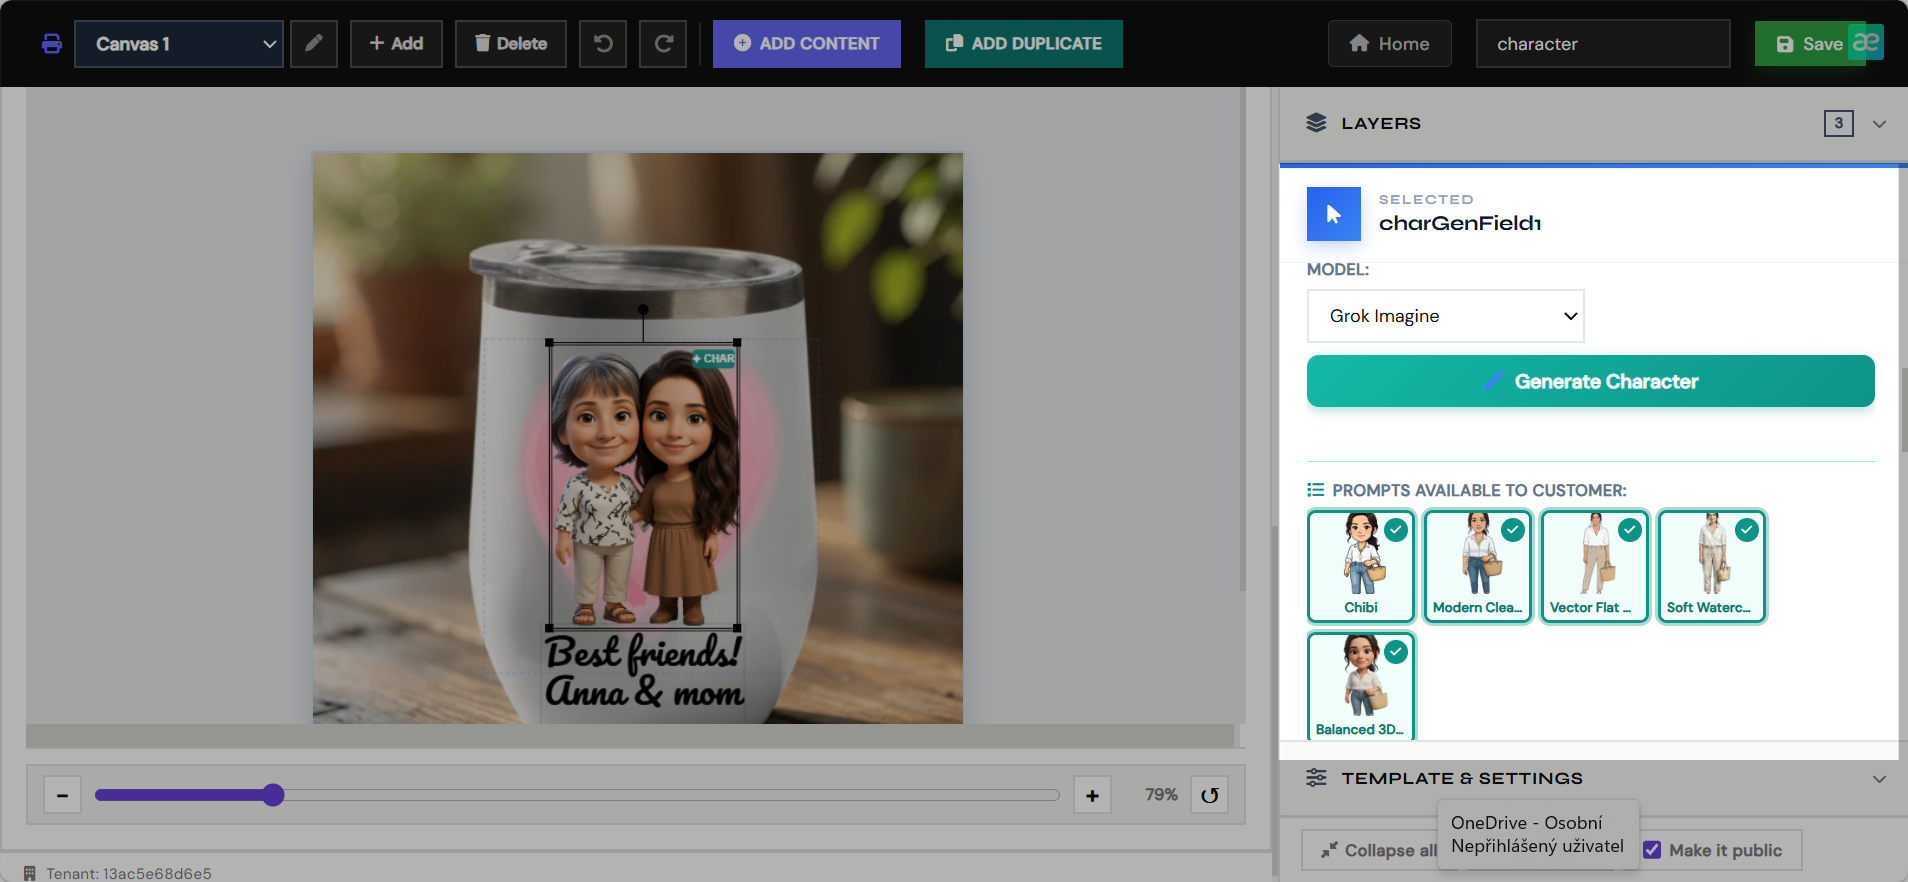1908x882 pixels.
Task: Open the Canvas 1 dropdown
Action: coord(179,44)
